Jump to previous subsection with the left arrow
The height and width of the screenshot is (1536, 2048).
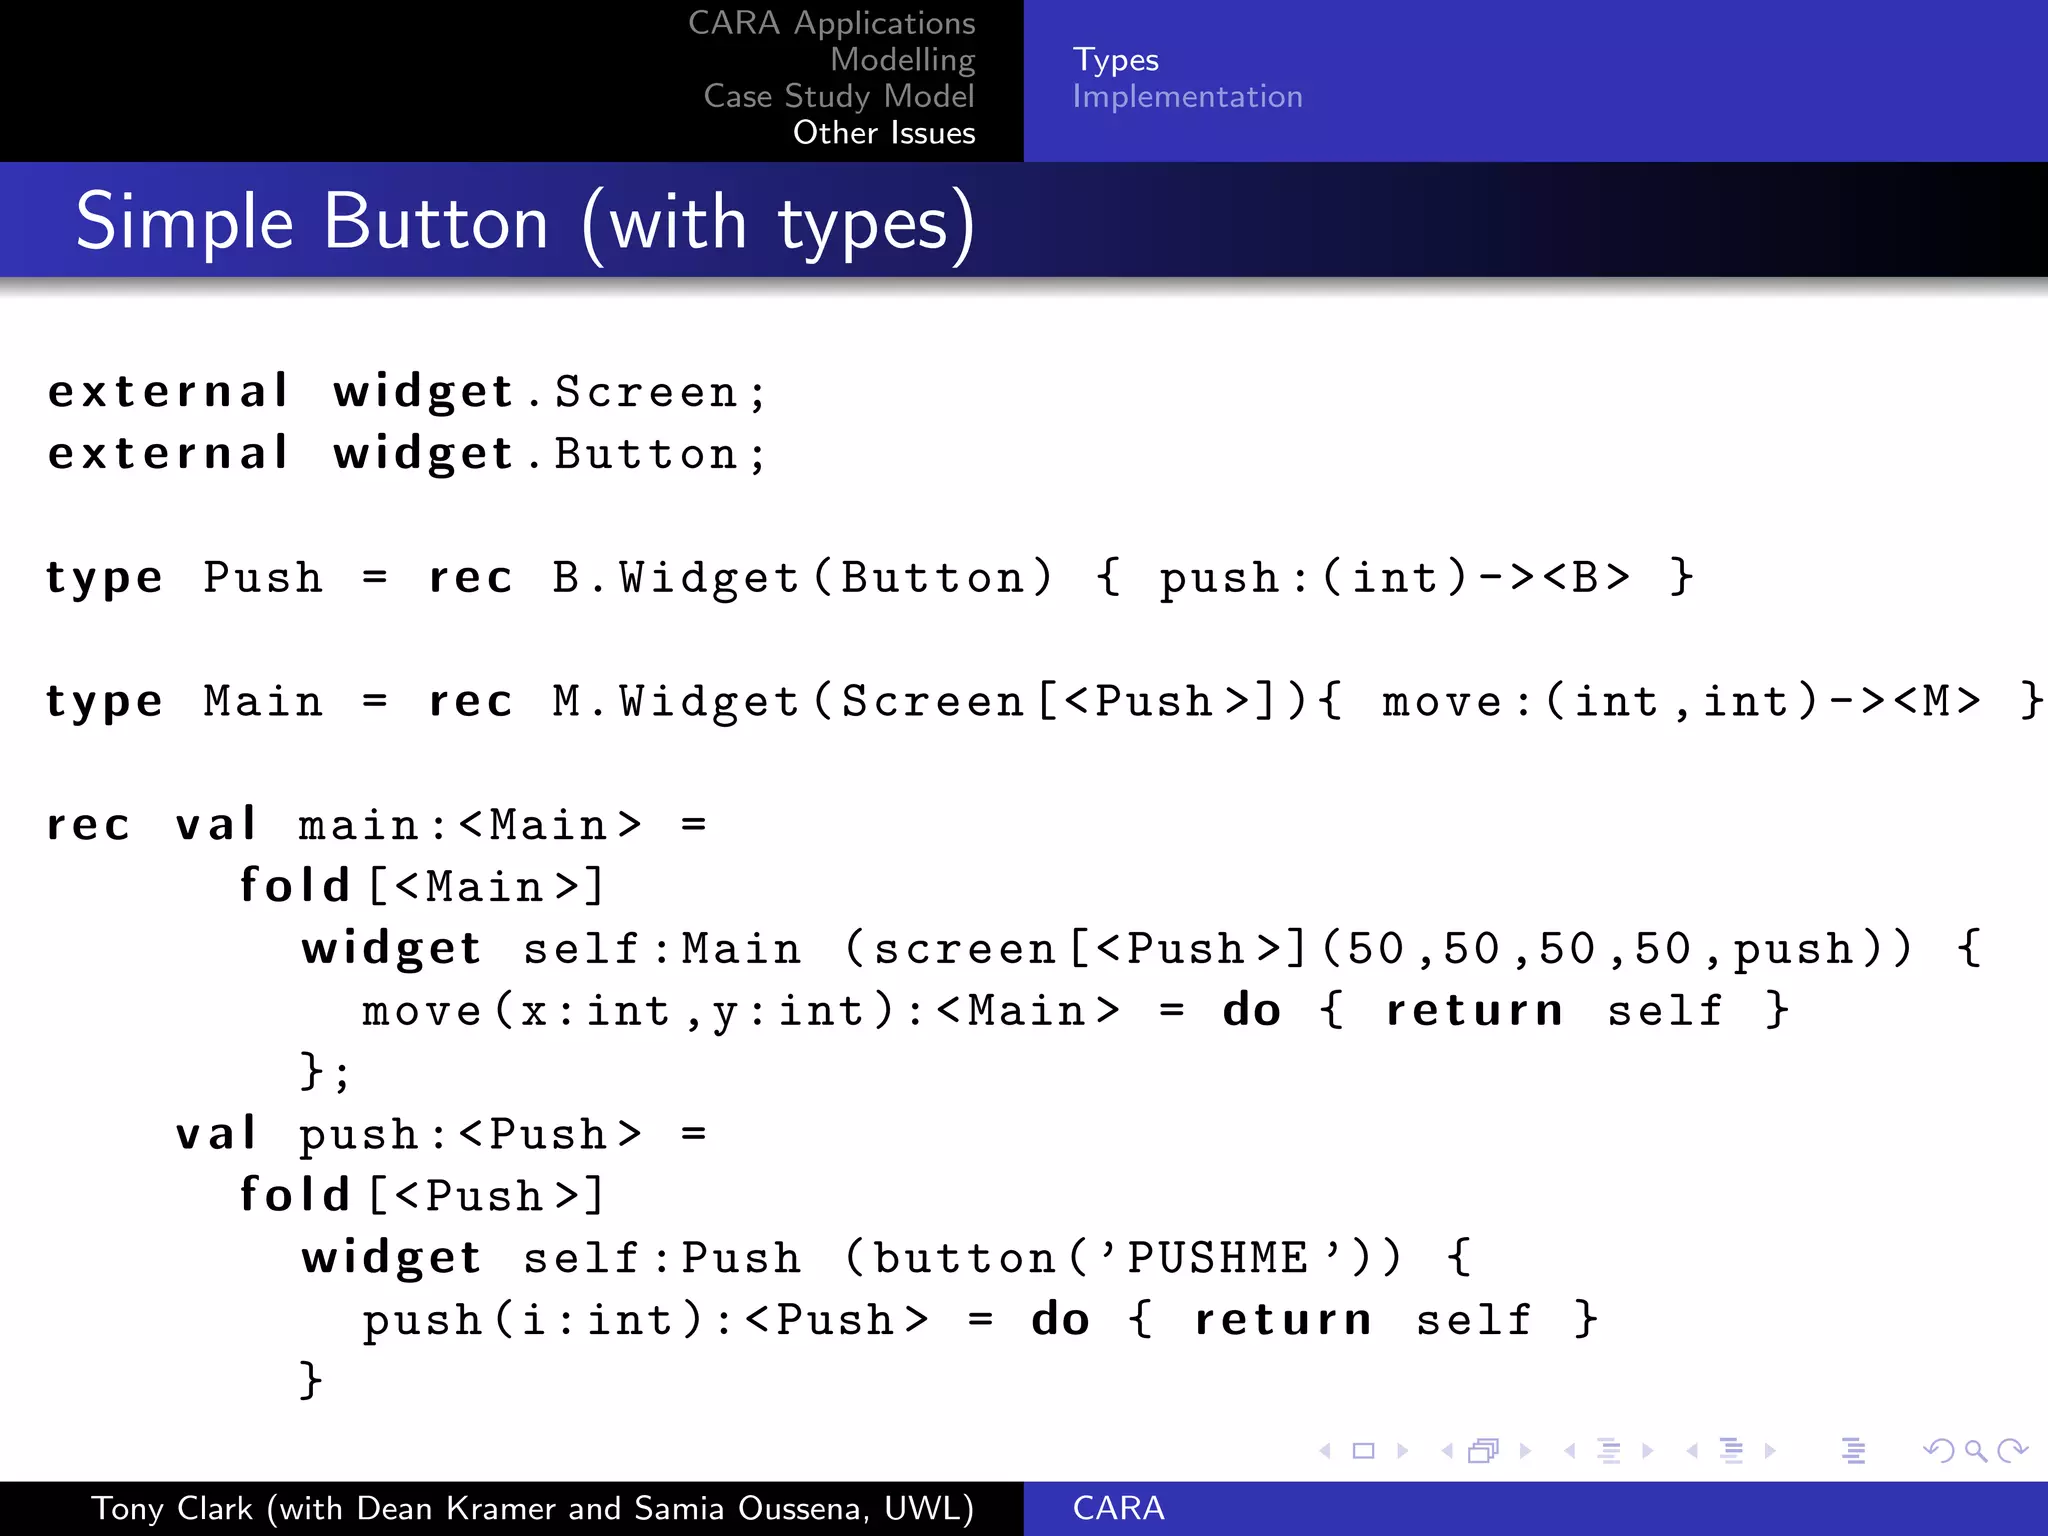(1570, 1451)
